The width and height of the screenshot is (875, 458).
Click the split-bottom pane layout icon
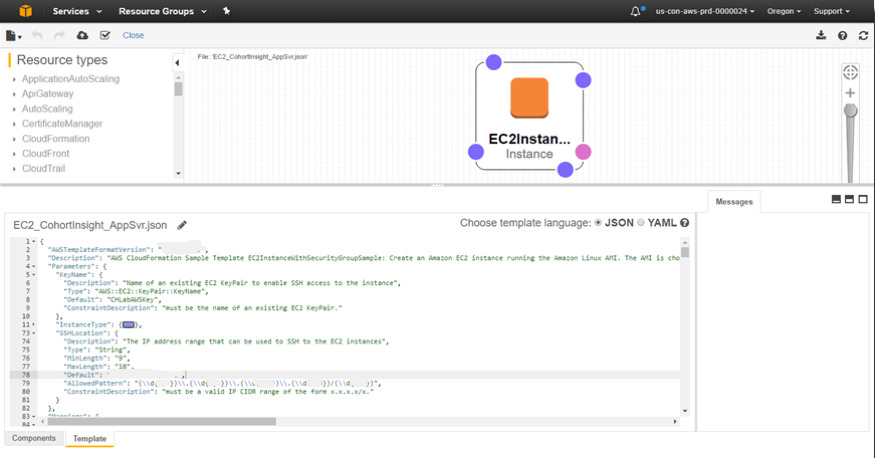pos(836,199)
